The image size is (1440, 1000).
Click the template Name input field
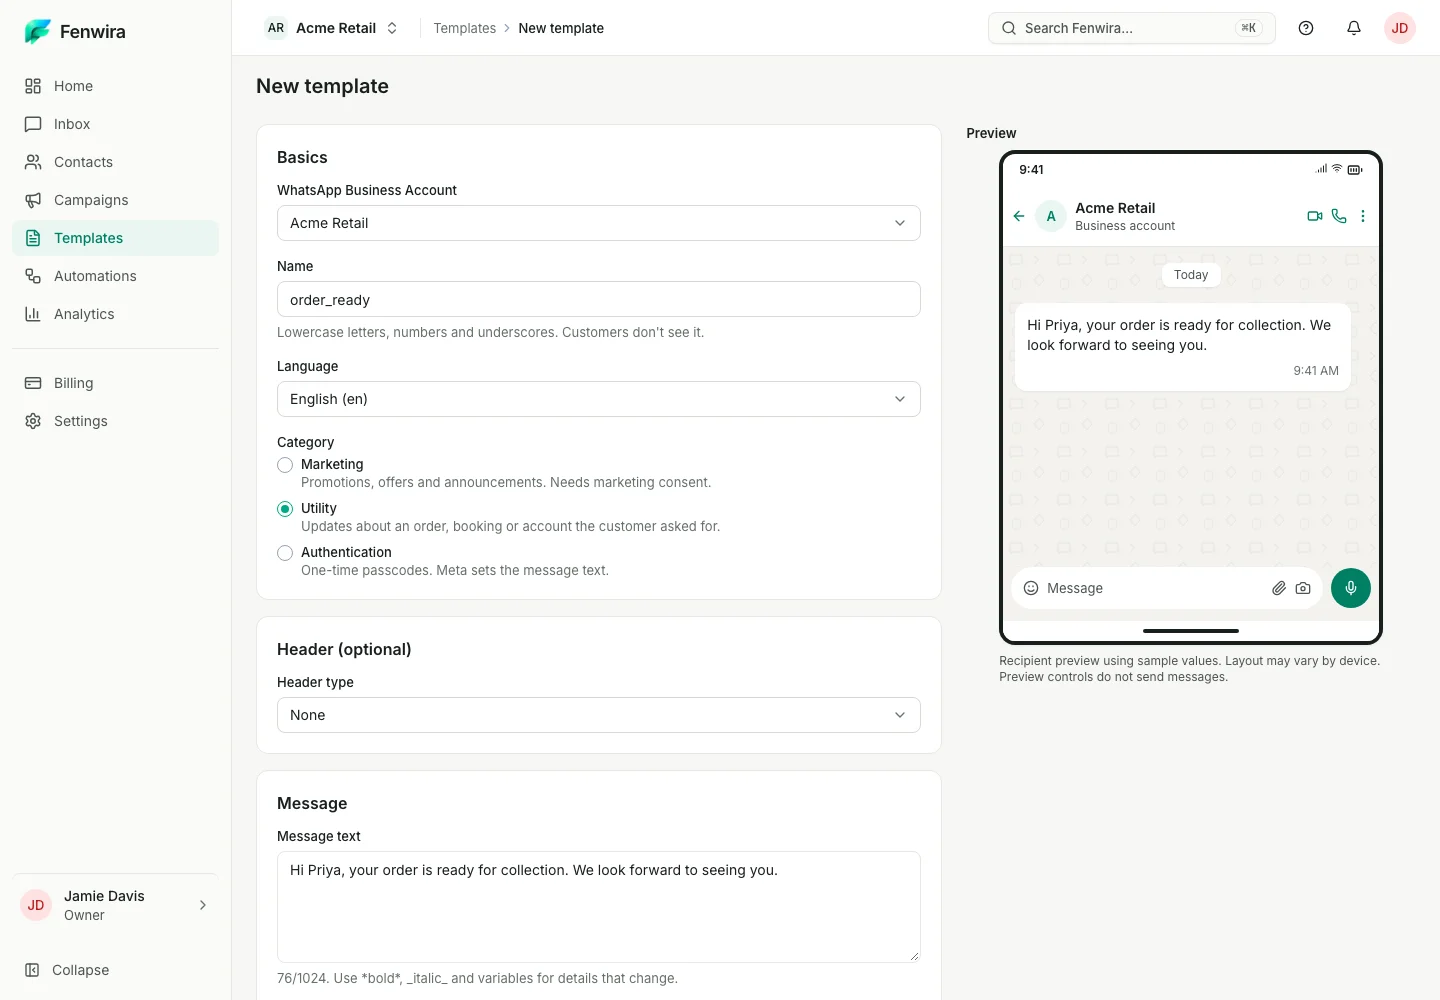point(599,299)
